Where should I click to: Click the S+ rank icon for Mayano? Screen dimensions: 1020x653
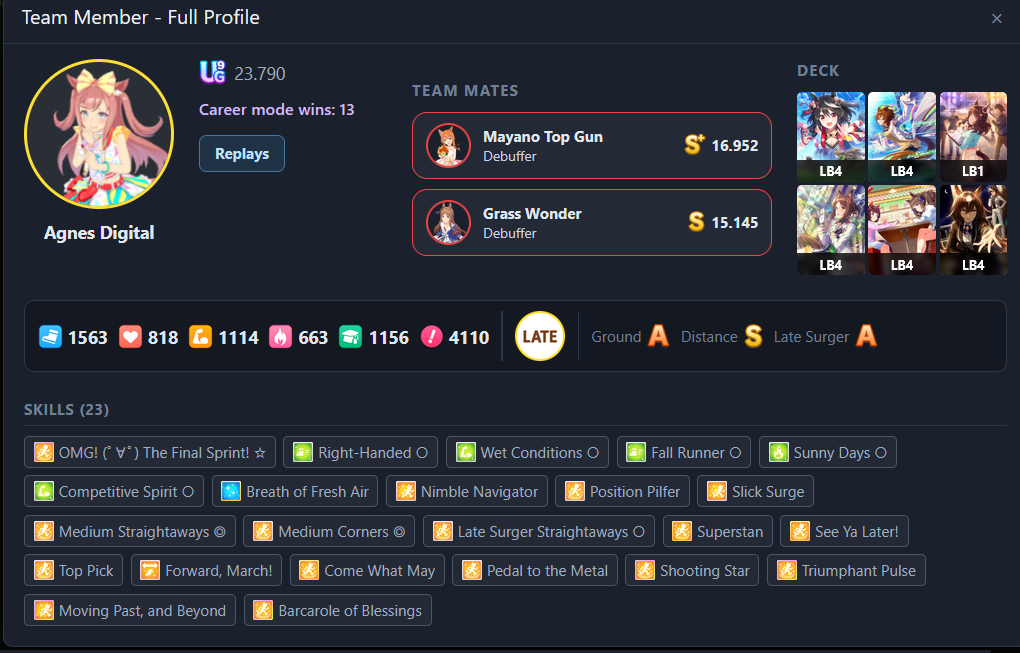pos(694,144)
